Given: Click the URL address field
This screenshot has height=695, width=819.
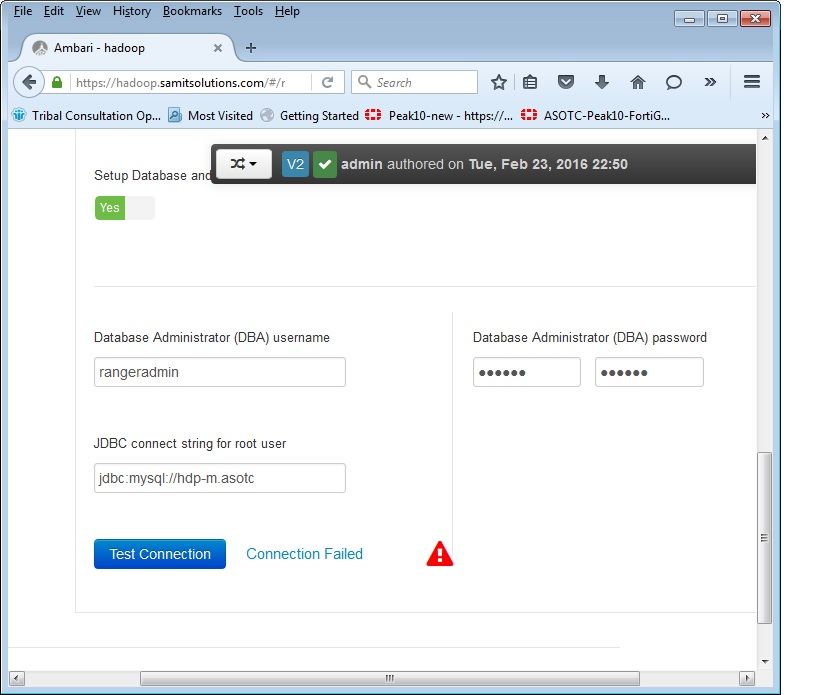Looking at the screenshot, I should click(191, 83).
